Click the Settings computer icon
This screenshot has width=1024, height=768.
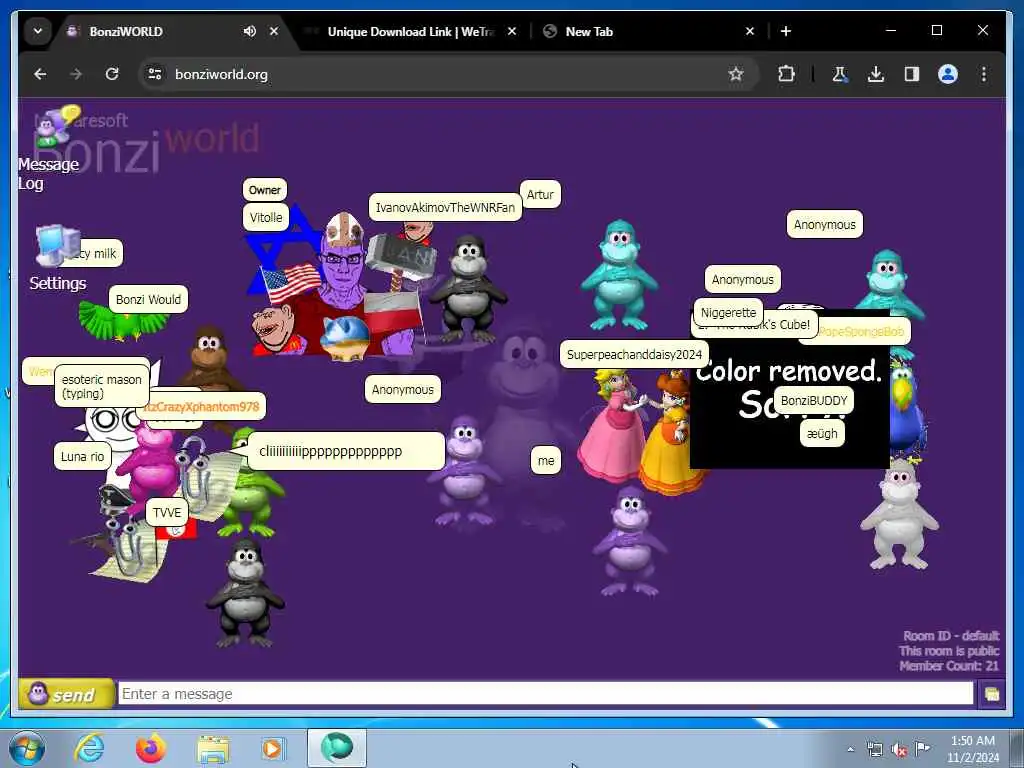point(57,246)
